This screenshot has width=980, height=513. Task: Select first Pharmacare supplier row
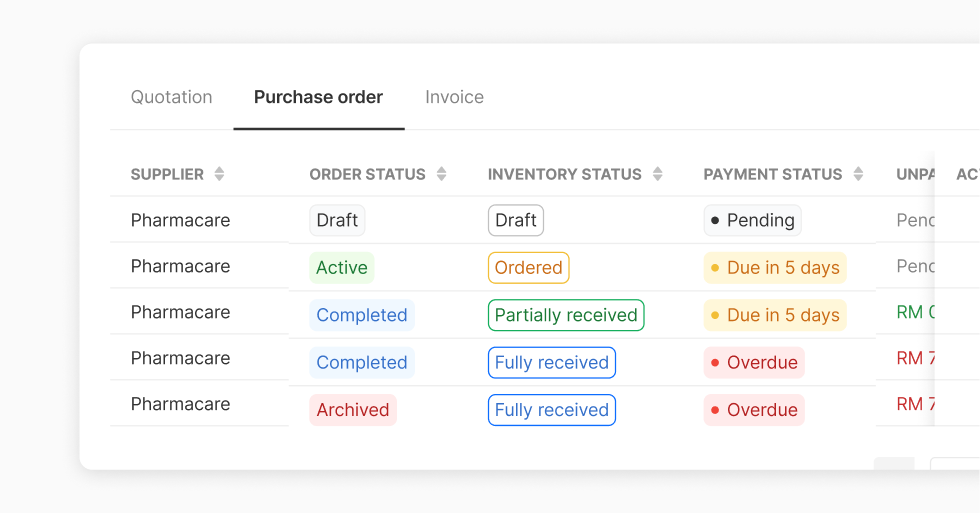coord(180,220)
